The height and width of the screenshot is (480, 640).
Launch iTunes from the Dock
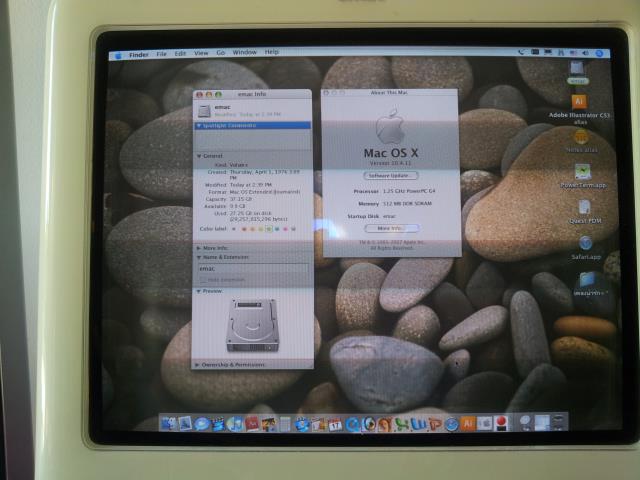235,424
